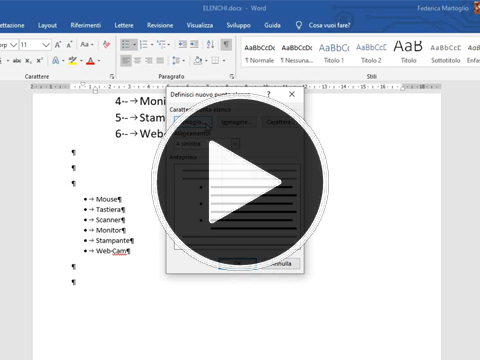The height and width of the screenshot is (360, 480).
Task: Open the font color dropdown arrow
Action: (x=99, y=61)
